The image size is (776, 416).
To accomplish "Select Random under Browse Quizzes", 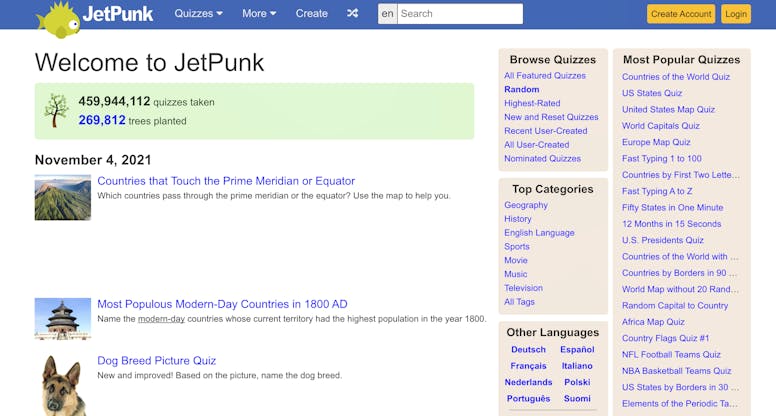I will tap(522, 90).
